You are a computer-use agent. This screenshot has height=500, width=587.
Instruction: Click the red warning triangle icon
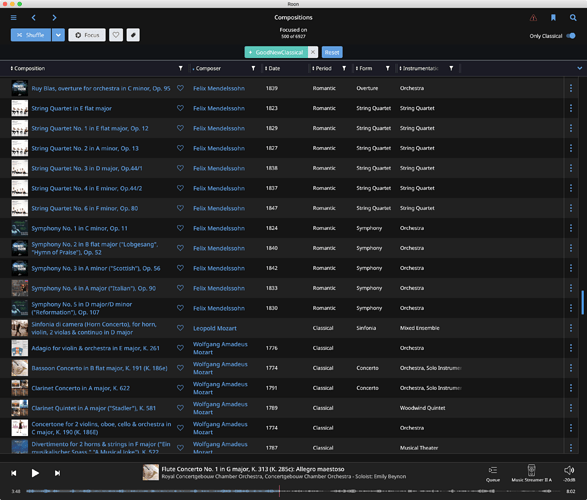tap(533, 18)
